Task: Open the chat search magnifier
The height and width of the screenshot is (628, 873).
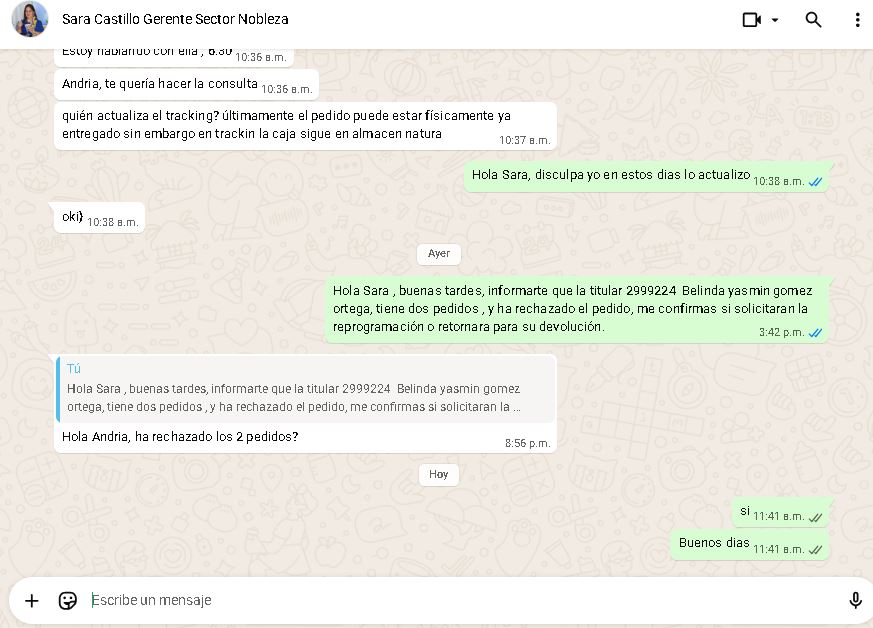Action: coord(814,20)
